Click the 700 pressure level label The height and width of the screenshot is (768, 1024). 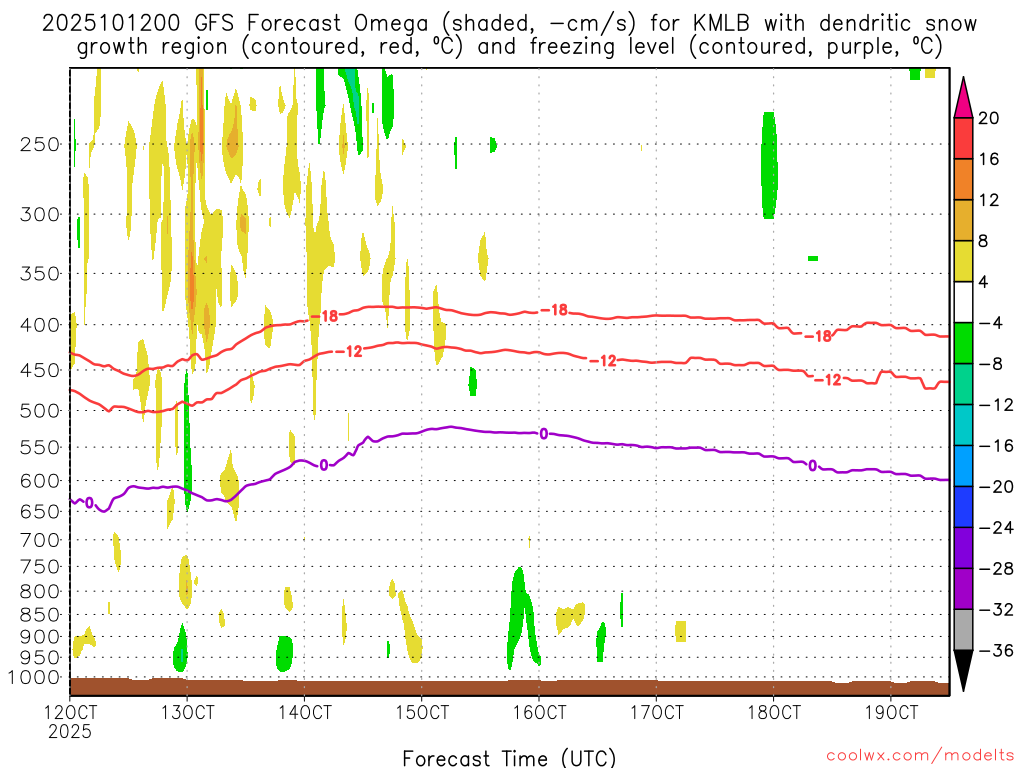tap(40, 540)
